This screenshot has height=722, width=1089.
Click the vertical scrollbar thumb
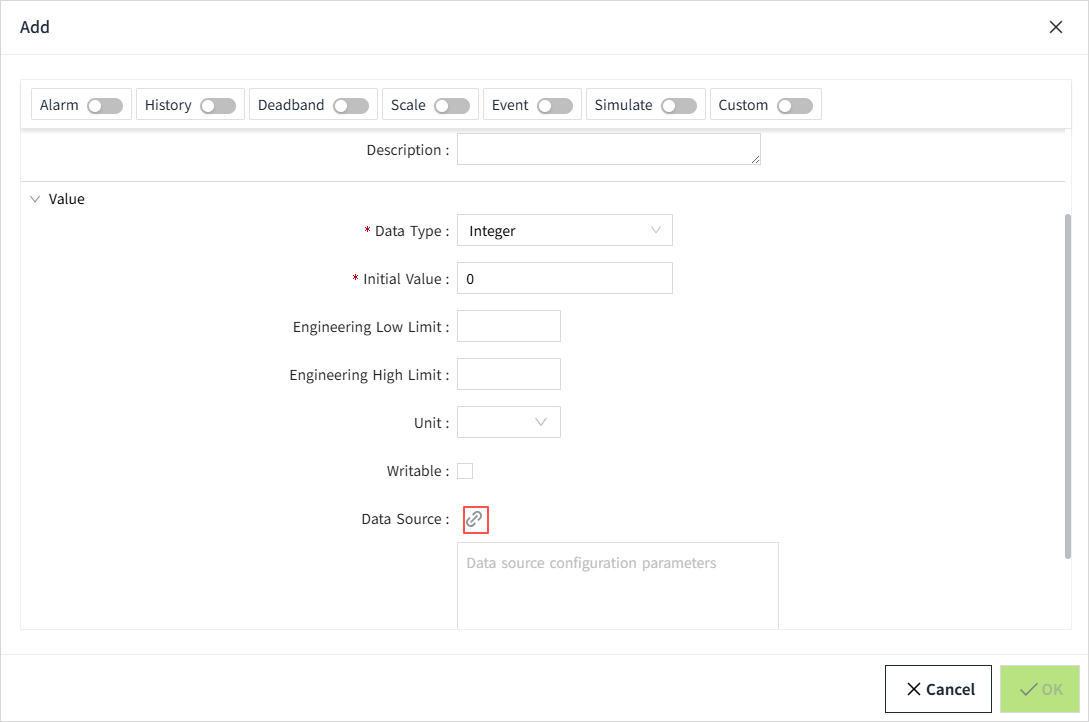click(x=1067, y=386)
